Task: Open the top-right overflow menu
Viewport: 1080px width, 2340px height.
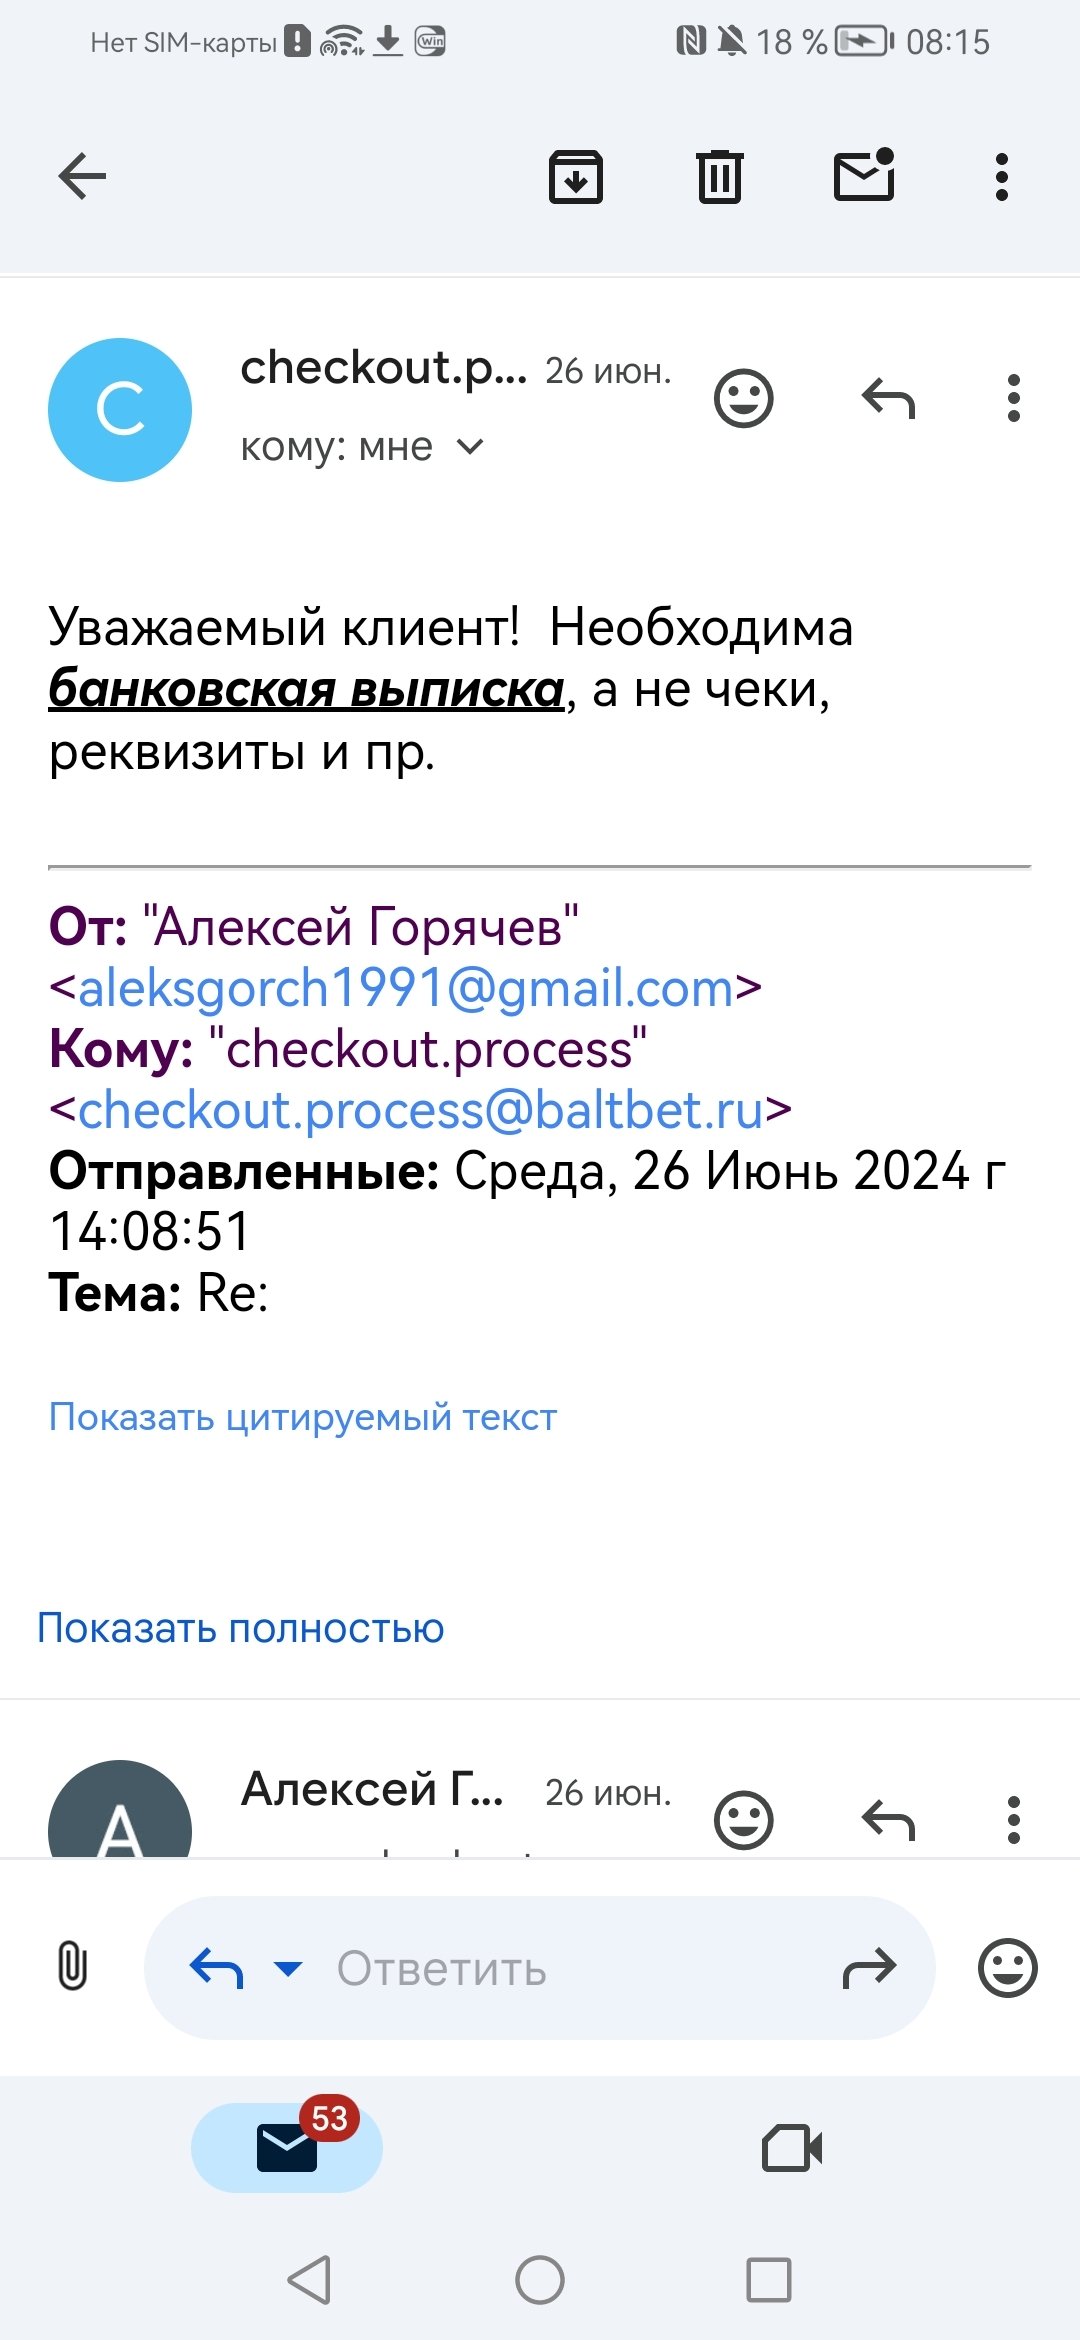Action: coord(1001,177)
